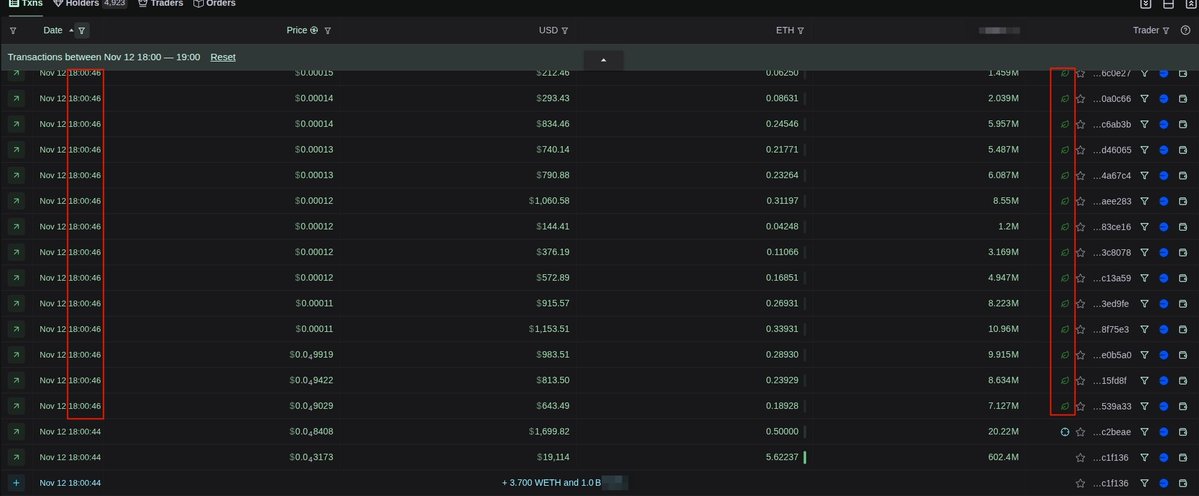Filter by trader ...3c8078 funnel icon
1199x496 pixels.
tap(1145, 252)
